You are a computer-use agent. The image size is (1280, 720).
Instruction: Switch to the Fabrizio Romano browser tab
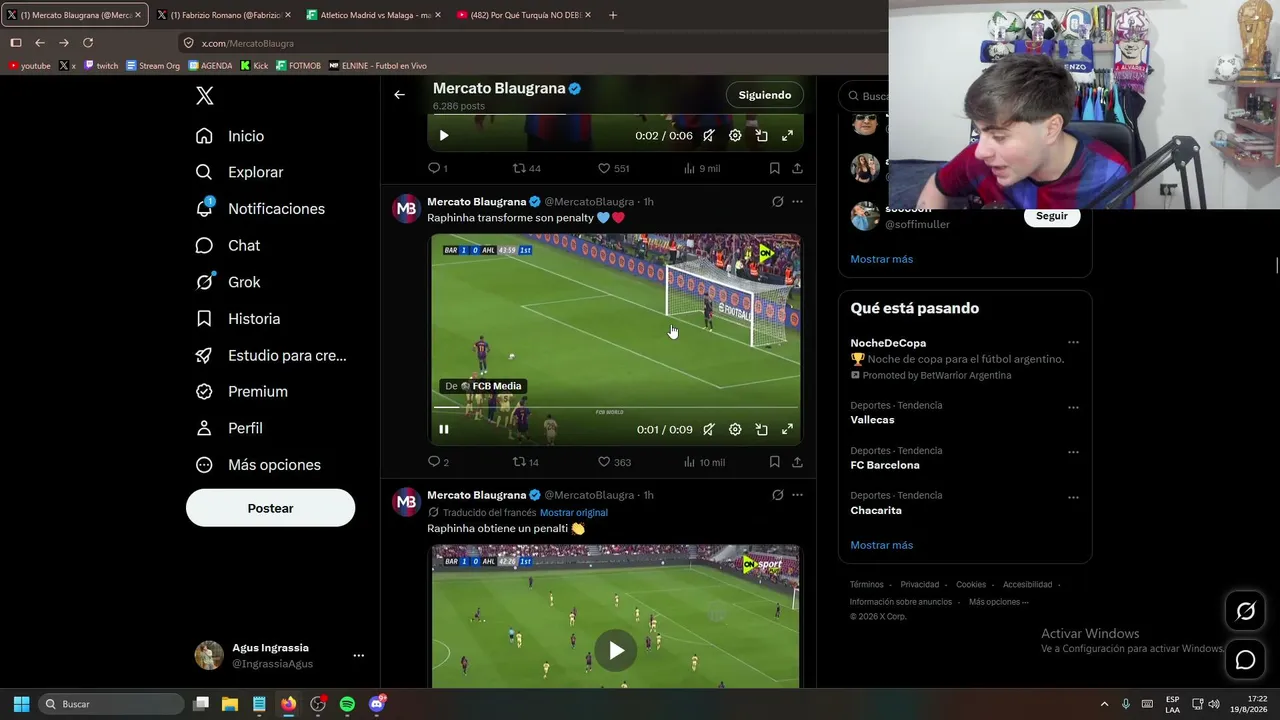pos(224,15)
